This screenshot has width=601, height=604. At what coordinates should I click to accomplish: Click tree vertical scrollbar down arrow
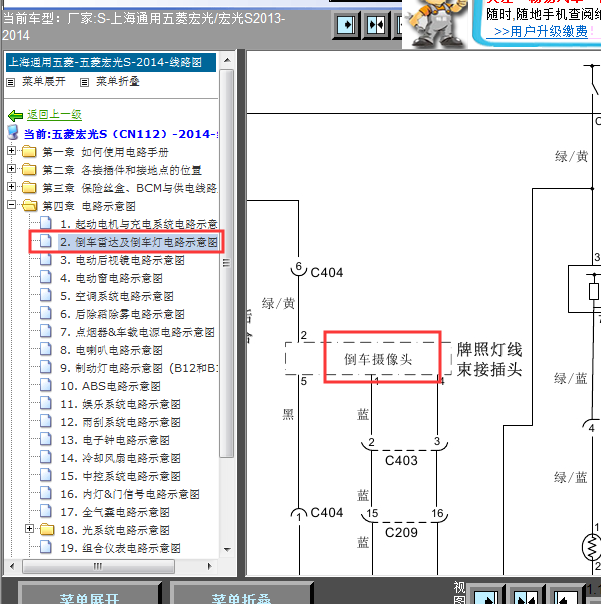click(x=227, y=550)
